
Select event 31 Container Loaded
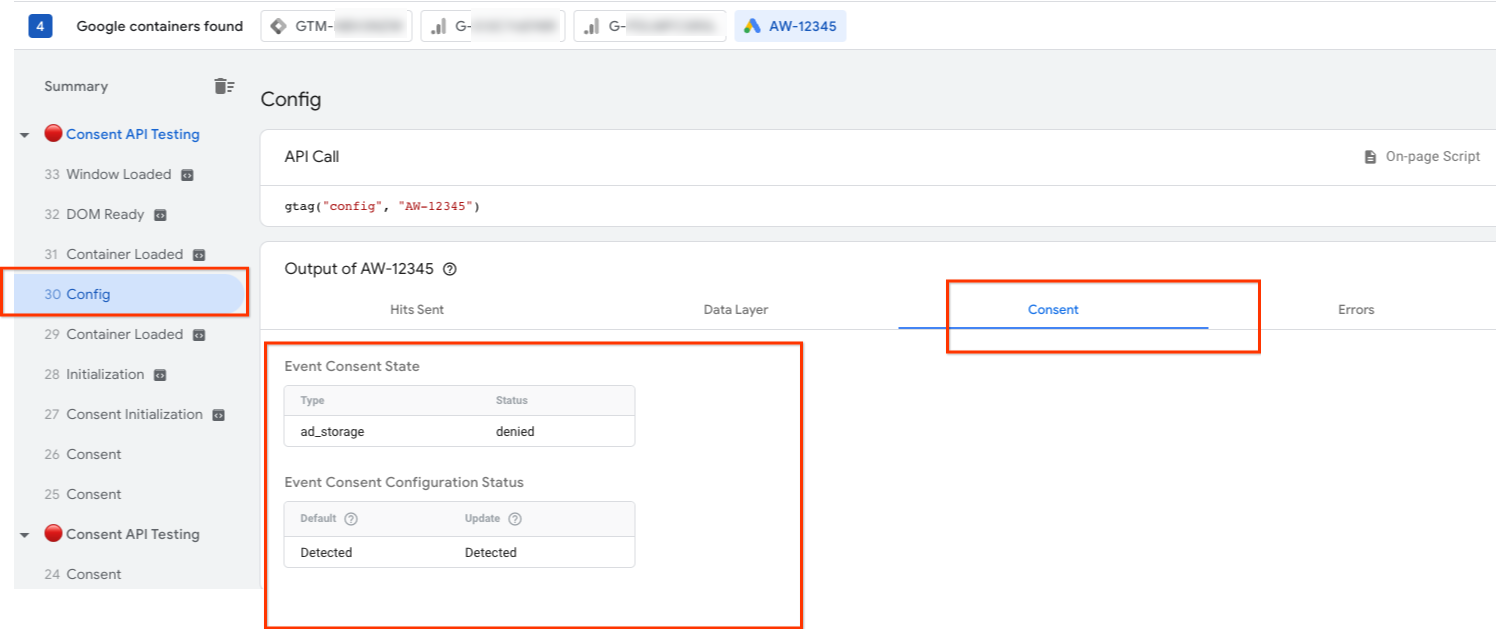point(124,254)
